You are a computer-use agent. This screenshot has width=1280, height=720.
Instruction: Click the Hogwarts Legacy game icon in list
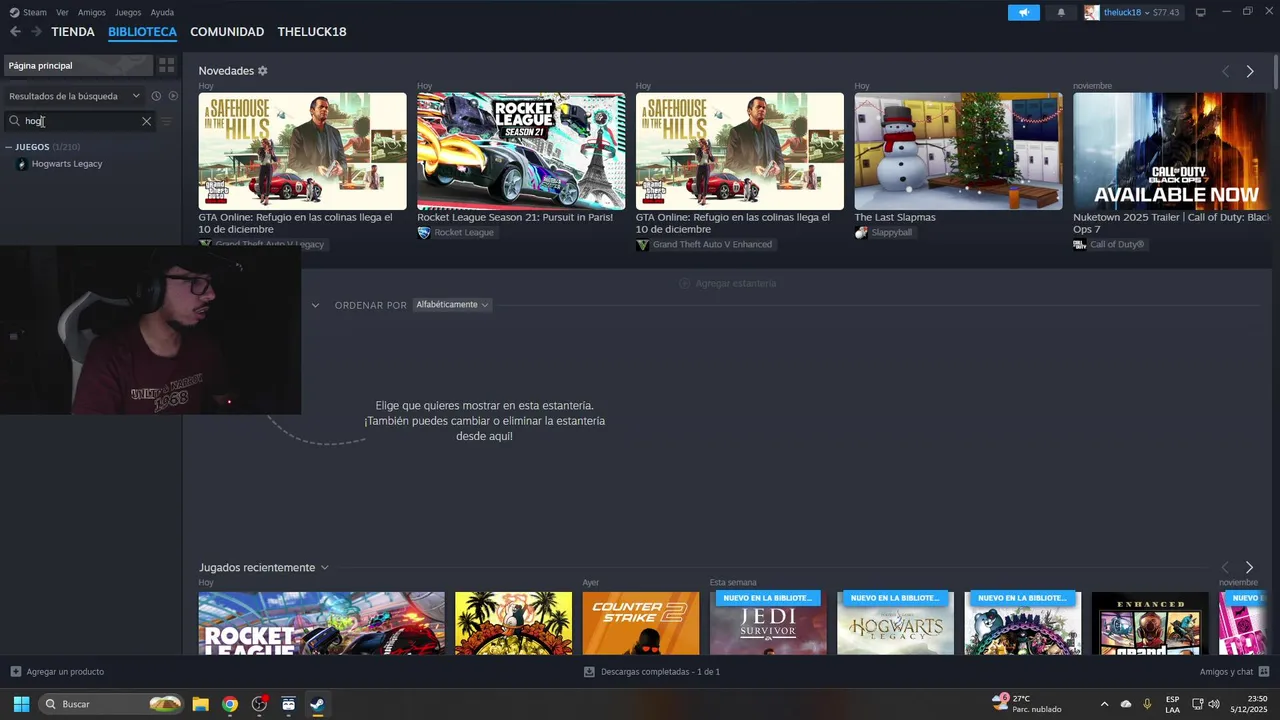click(x=22, y=164)
